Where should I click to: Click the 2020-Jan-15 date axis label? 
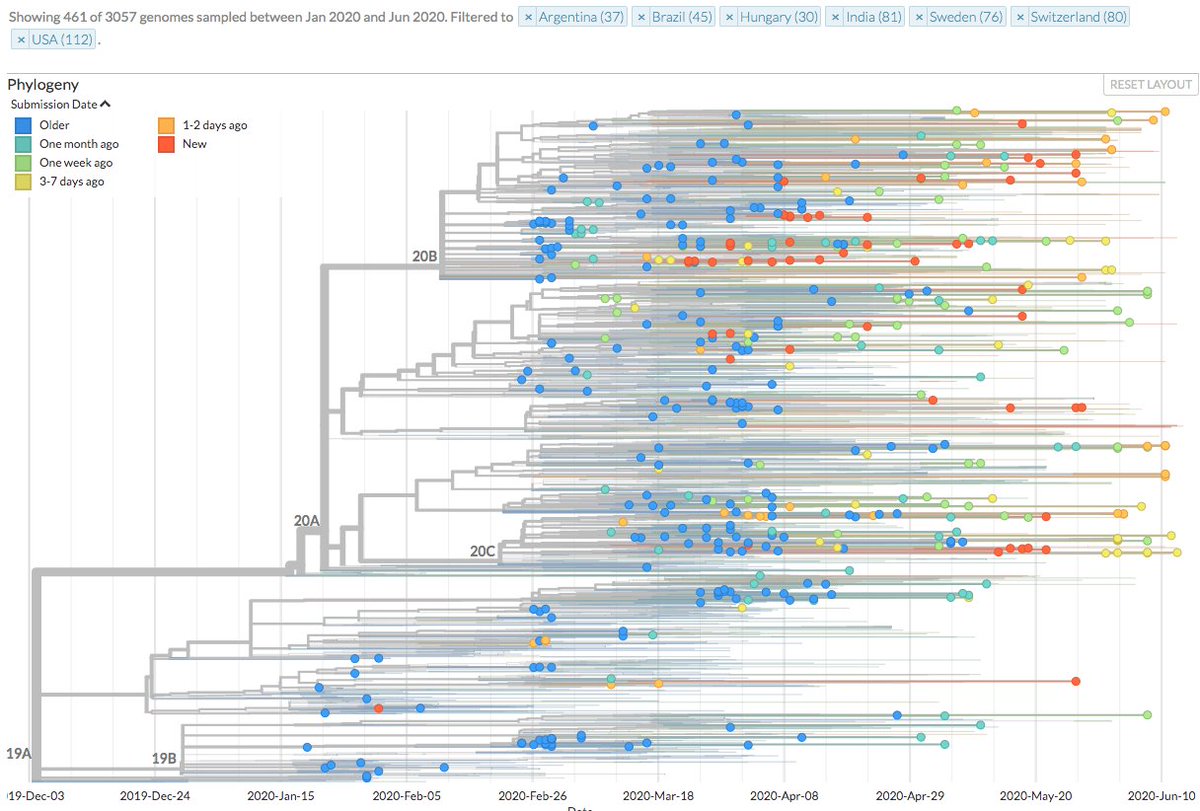(x=280, y=795)
